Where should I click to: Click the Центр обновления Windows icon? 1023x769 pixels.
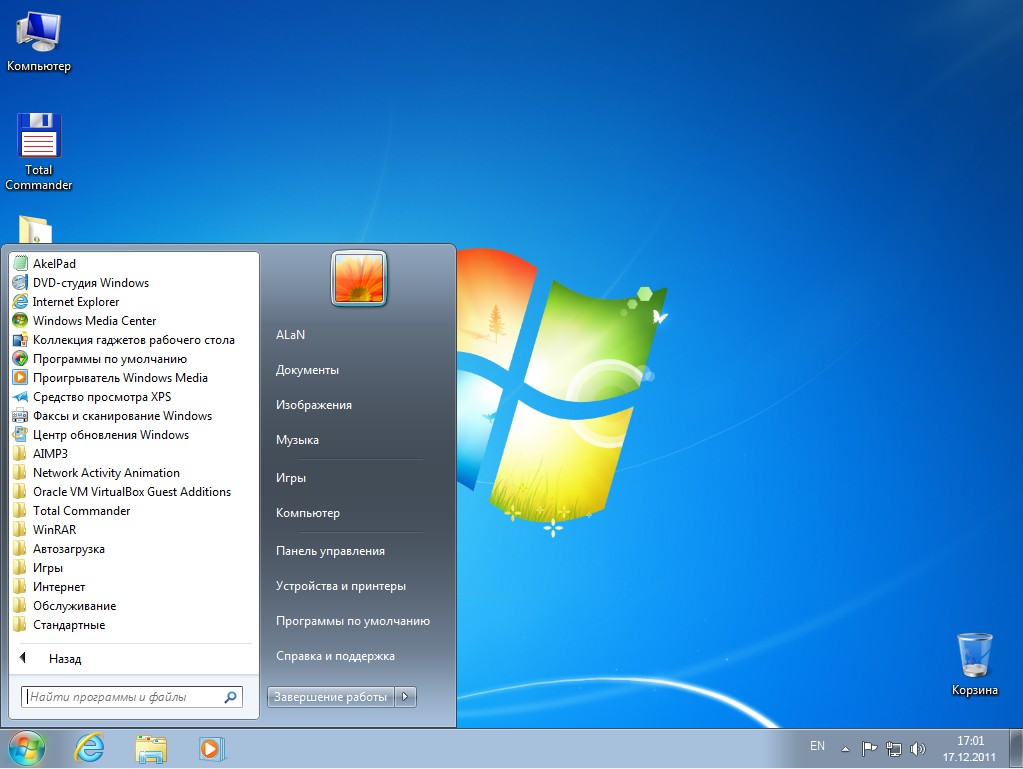[x=20, y=434]
